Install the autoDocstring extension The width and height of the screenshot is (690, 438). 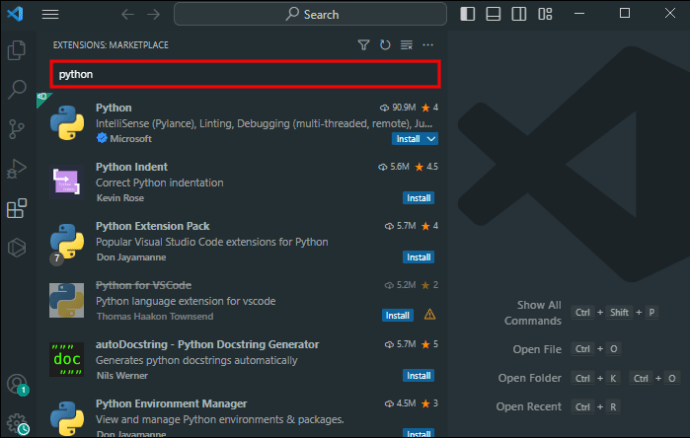click(418, 376)
